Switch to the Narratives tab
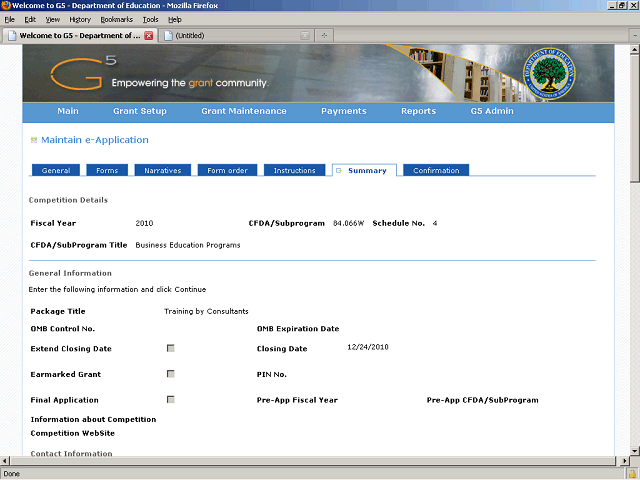 pyautogui.click(x=162, y=170)
